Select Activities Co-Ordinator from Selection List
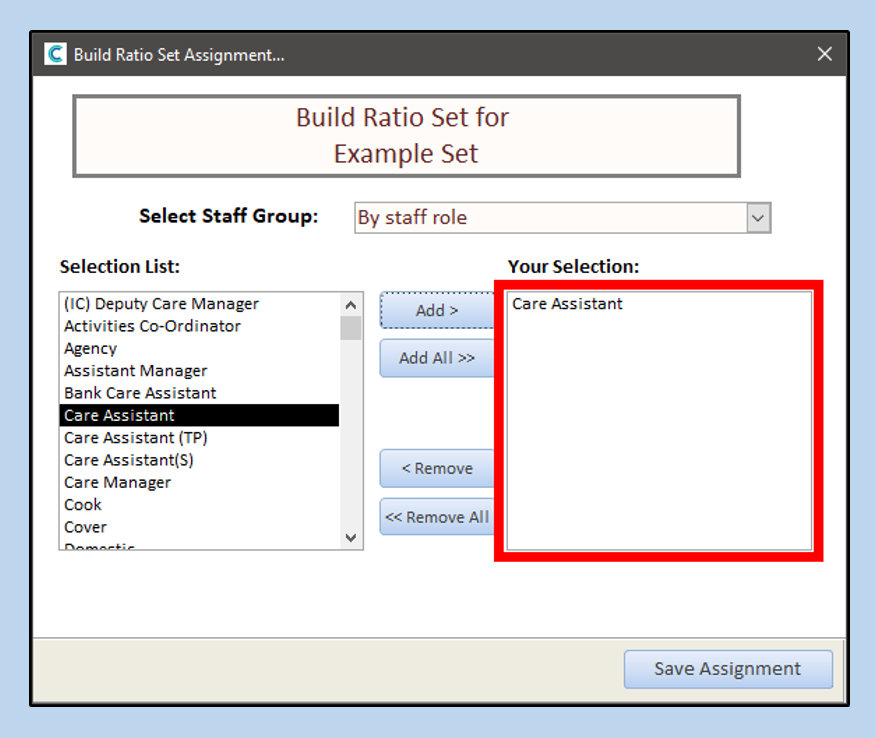876x738 pixels. (152, 326)
